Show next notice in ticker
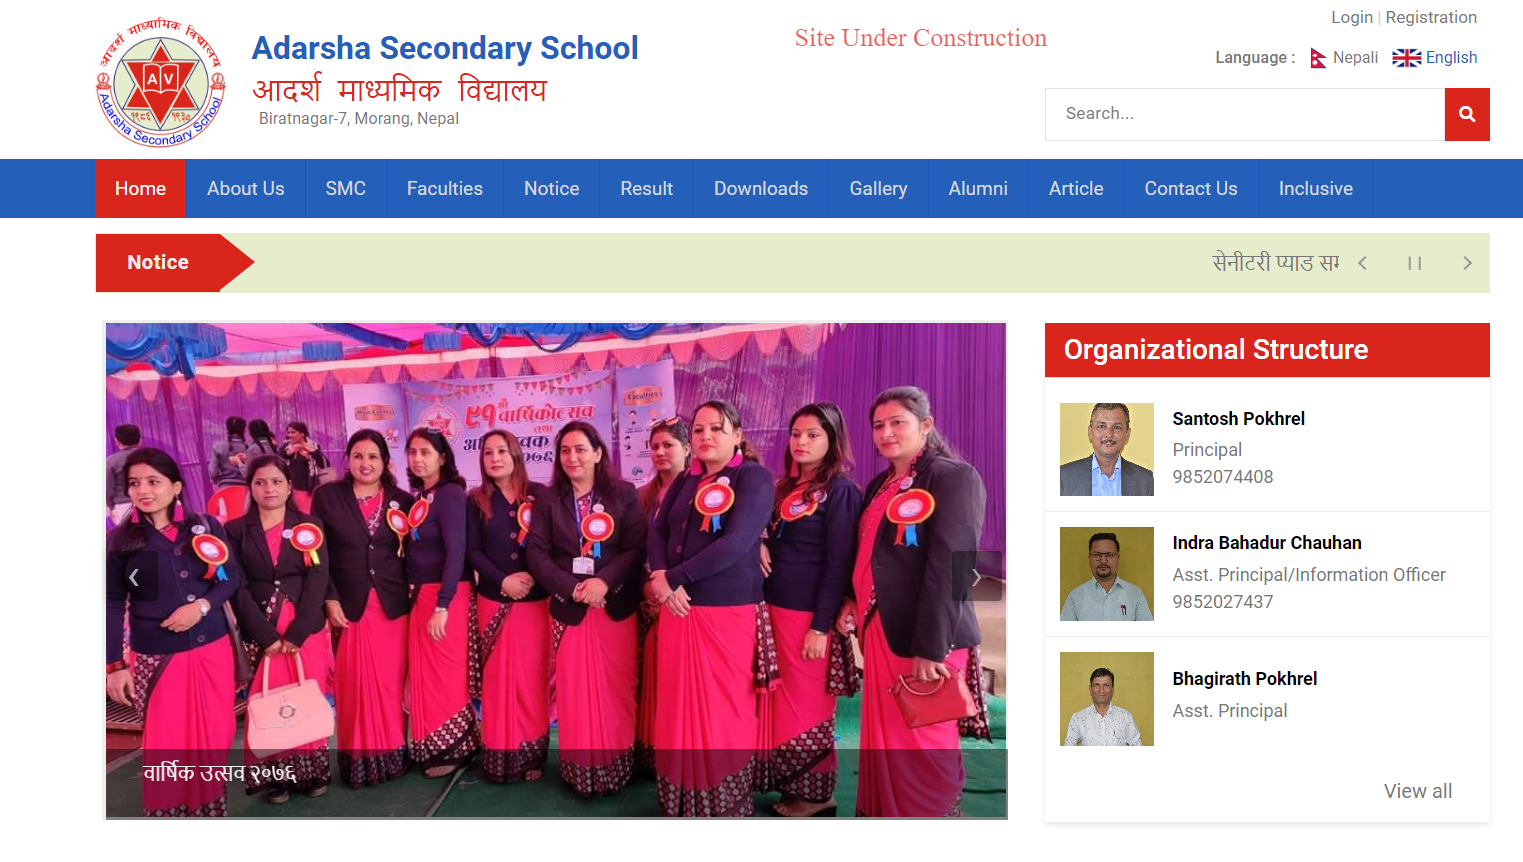This screenshot has width=1523, height=862. [1467, 263]
